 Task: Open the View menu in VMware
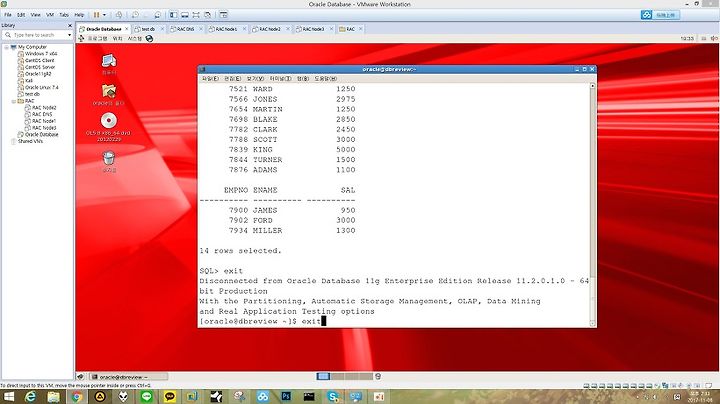(35, 15)
